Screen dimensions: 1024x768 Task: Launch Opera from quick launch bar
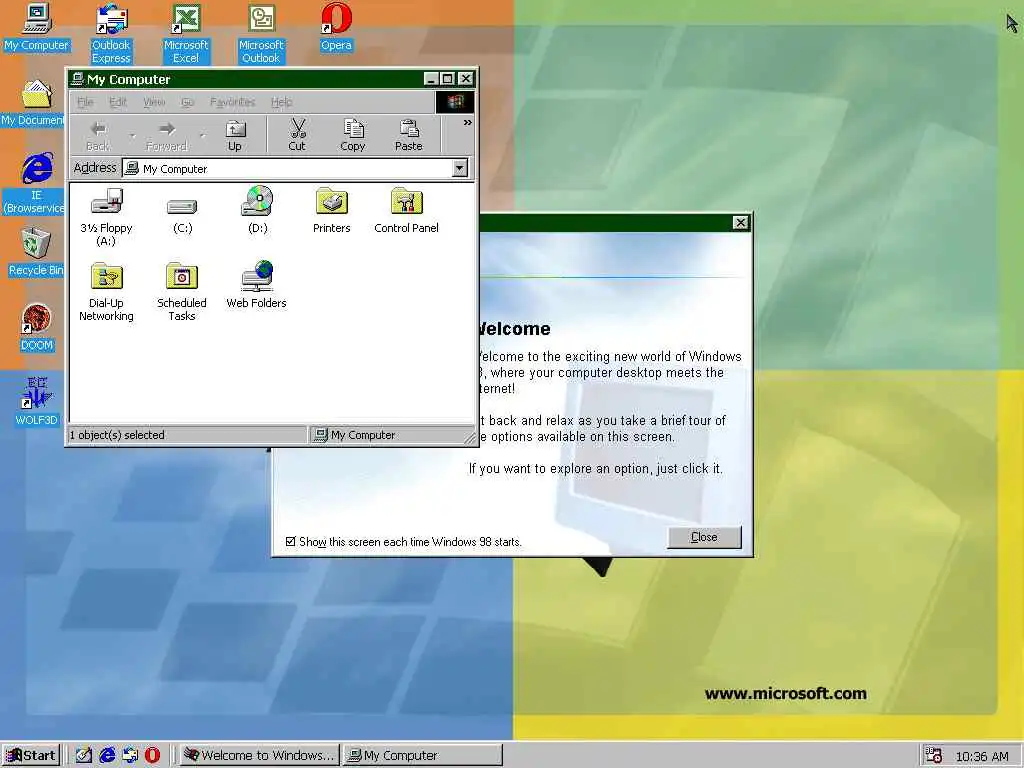pos(152,756)
